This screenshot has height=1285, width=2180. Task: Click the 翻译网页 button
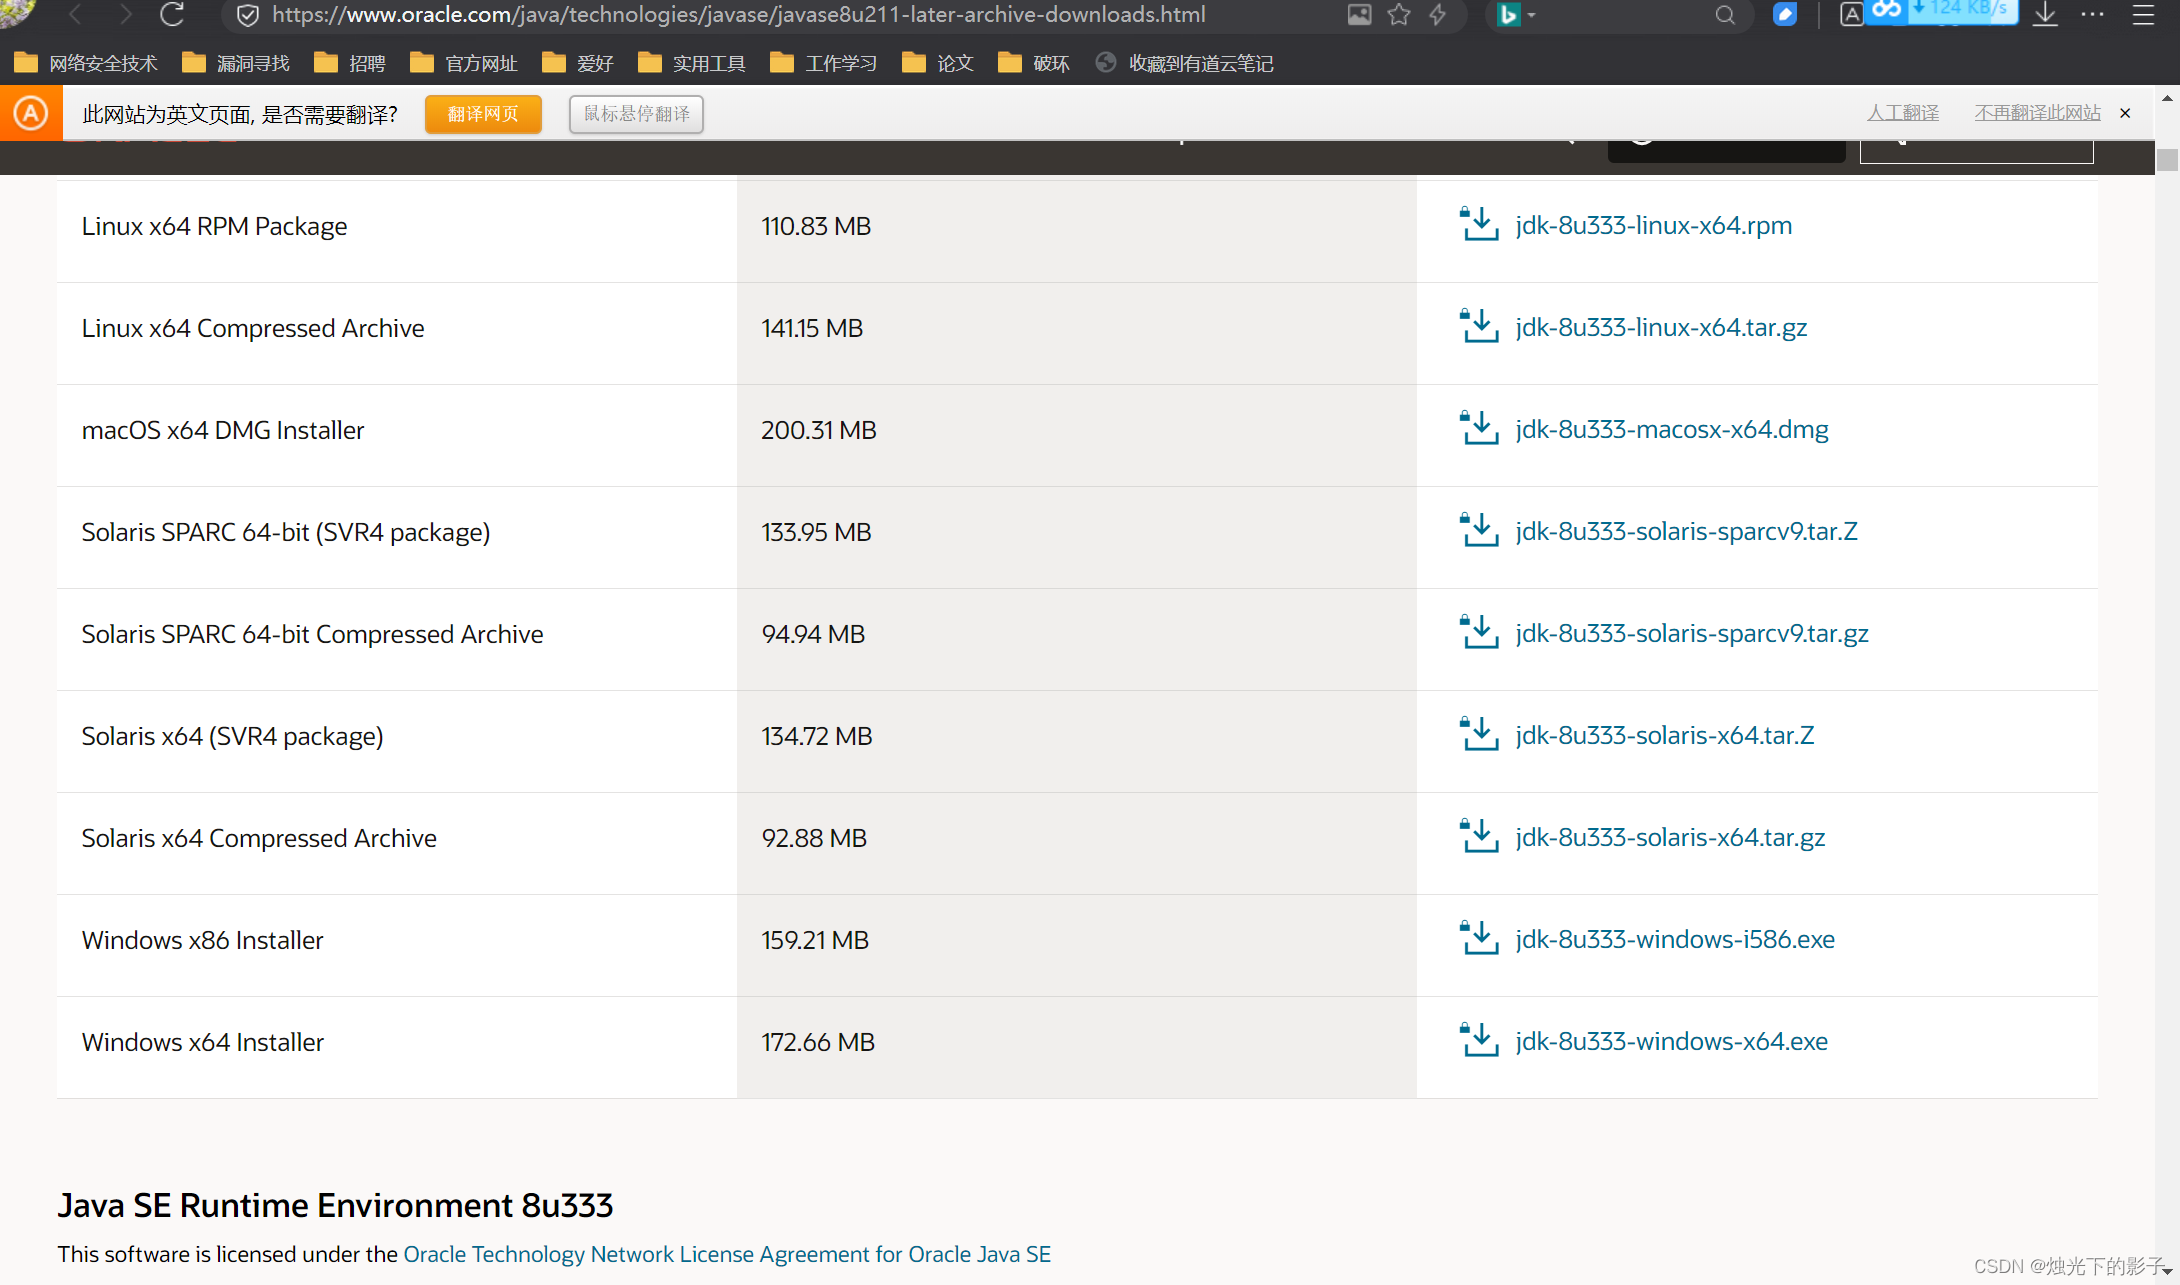point(483,114)
